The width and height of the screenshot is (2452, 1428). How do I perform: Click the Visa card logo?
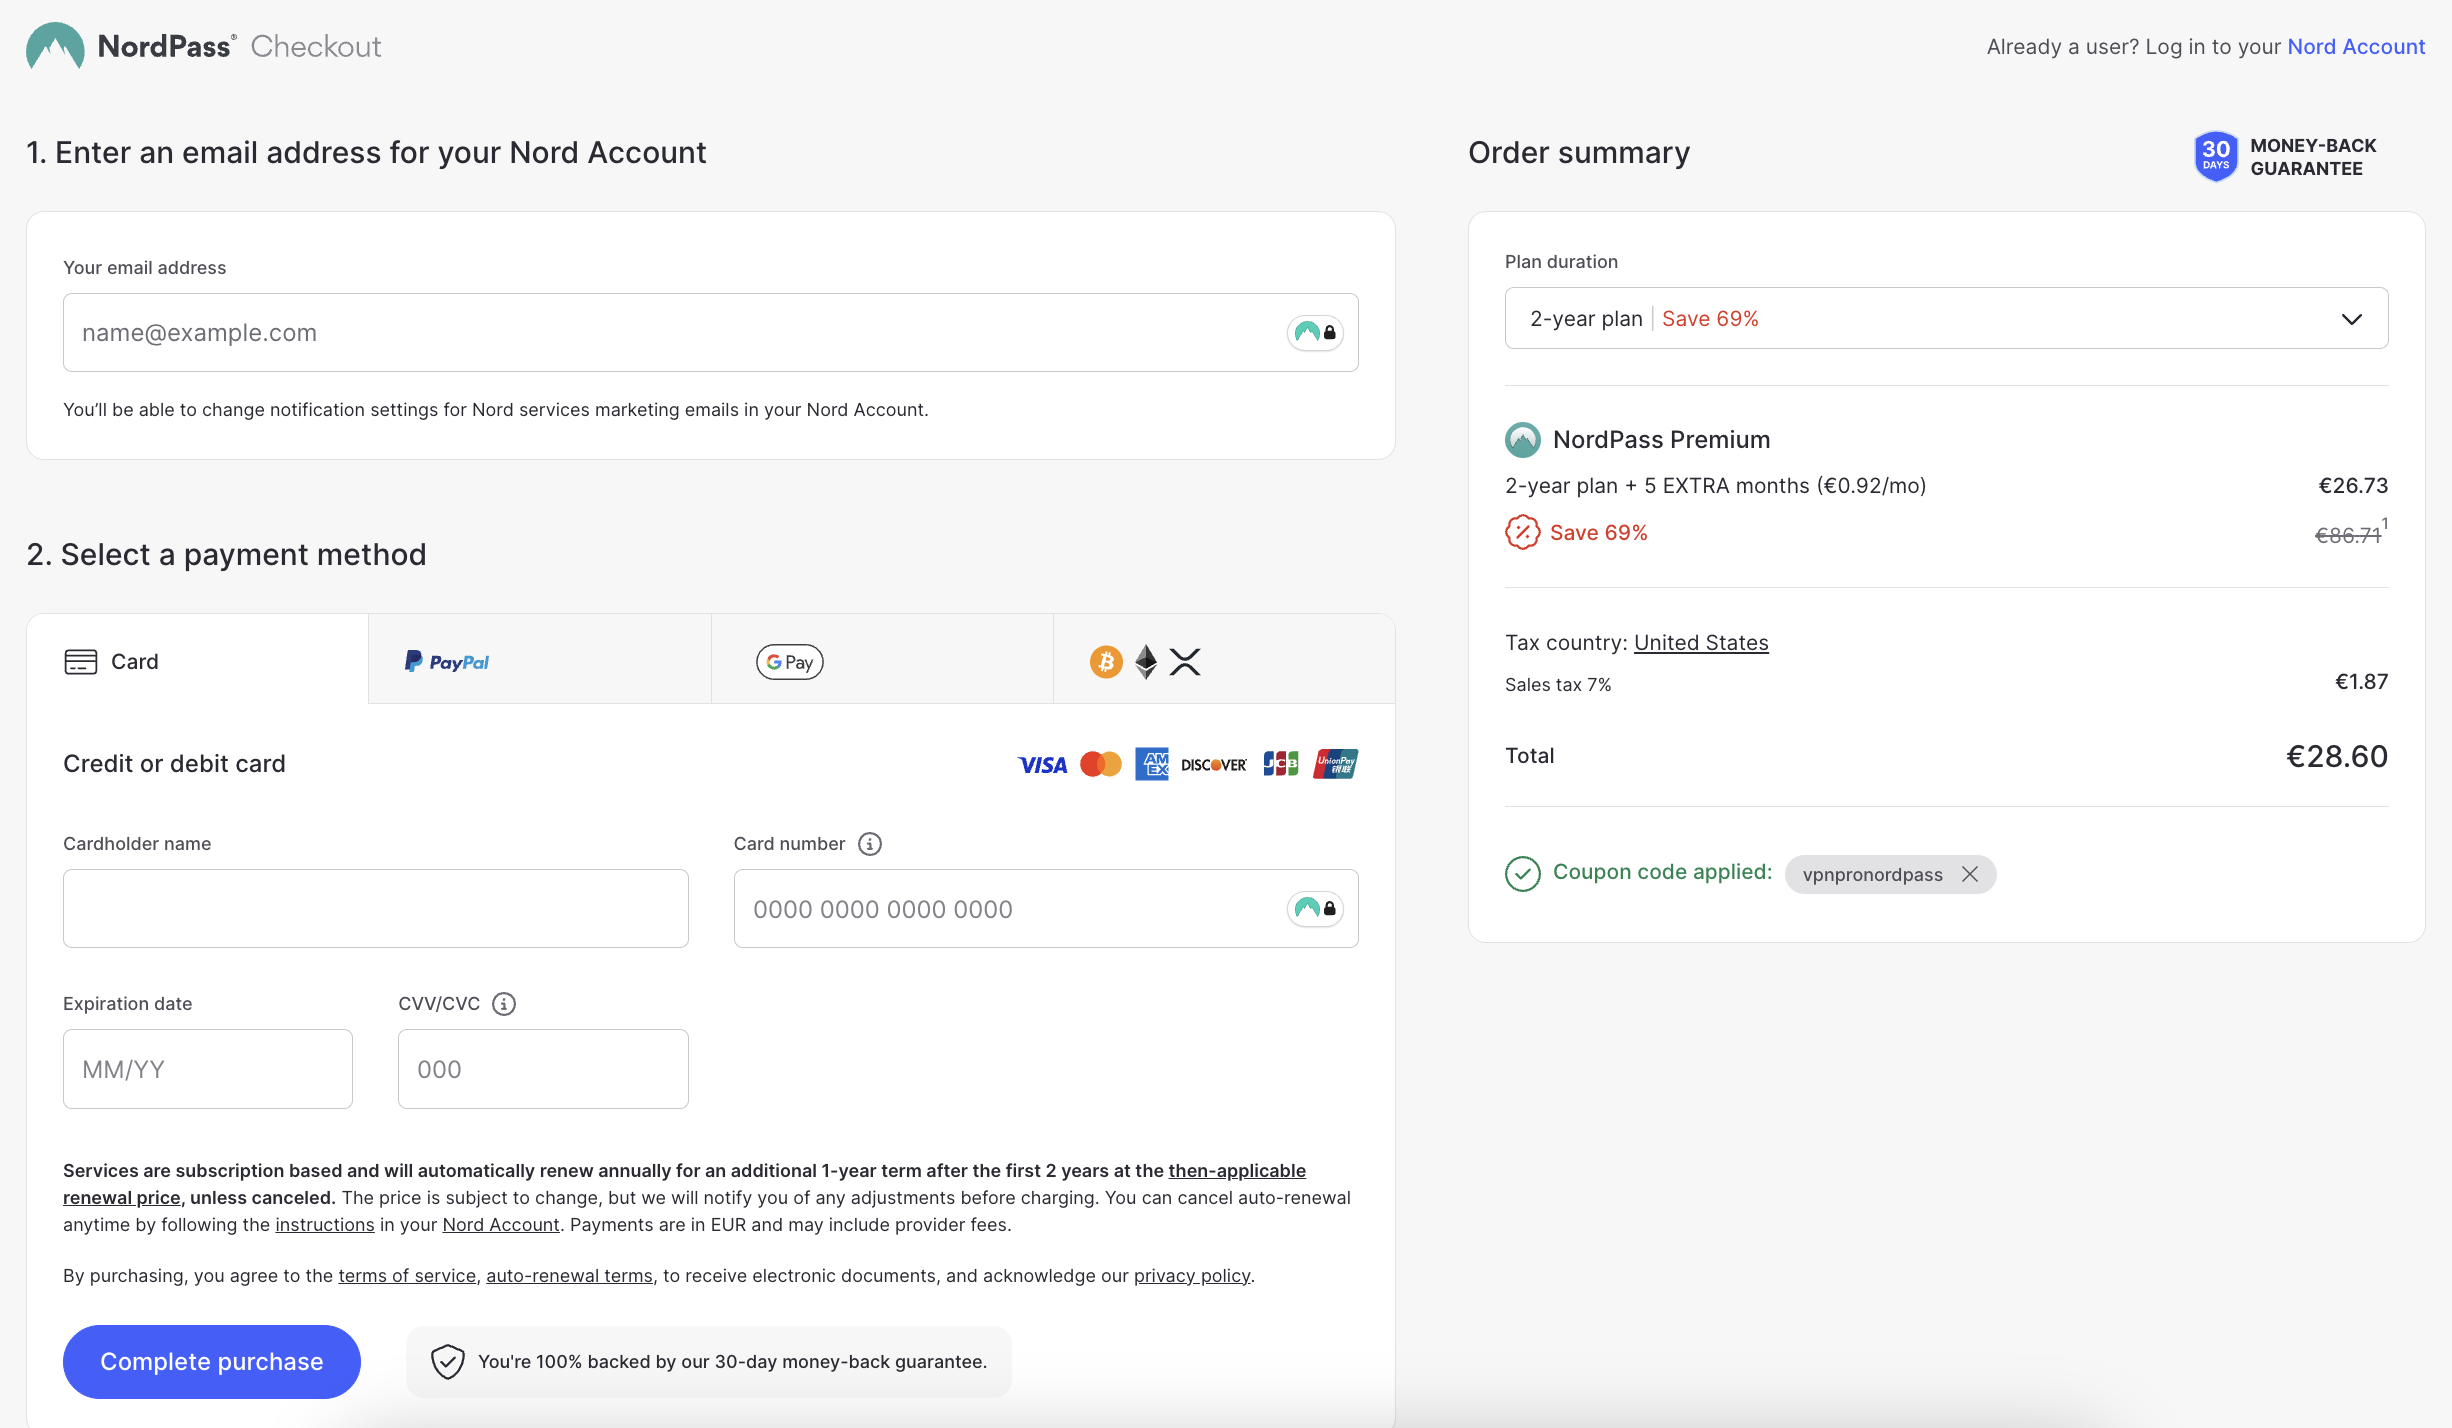click(x=1042, y=765)
